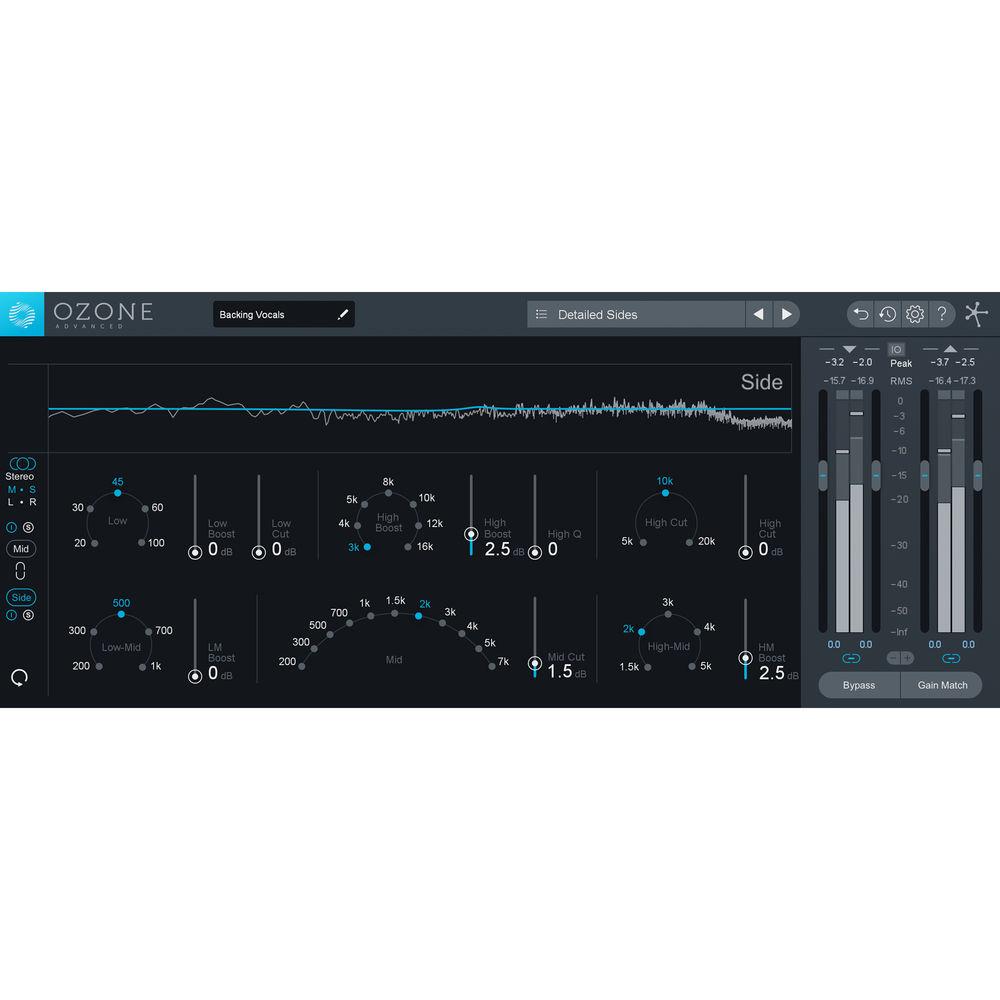The image size is (1000, 1000).
Task: Open the settings gear icon
Action: (x=913, y=314)
